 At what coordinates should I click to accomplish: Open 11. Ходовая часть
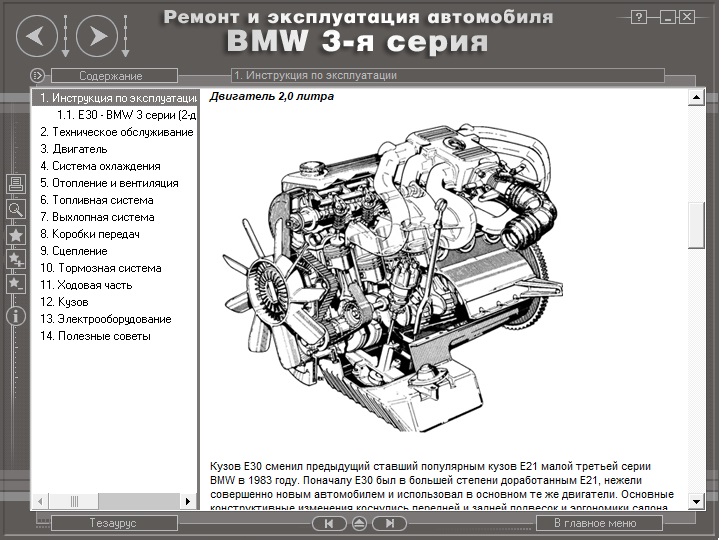(x=86, y=285)
